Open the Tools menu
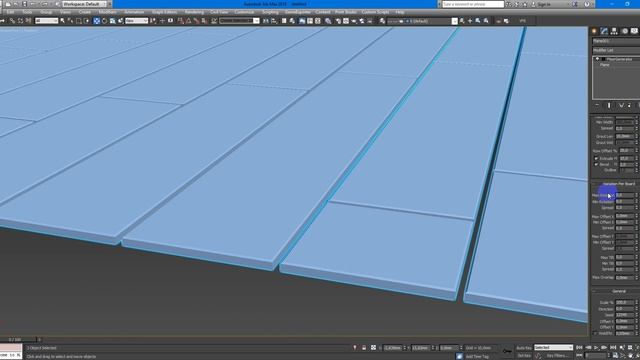 (x=27, y=12)
